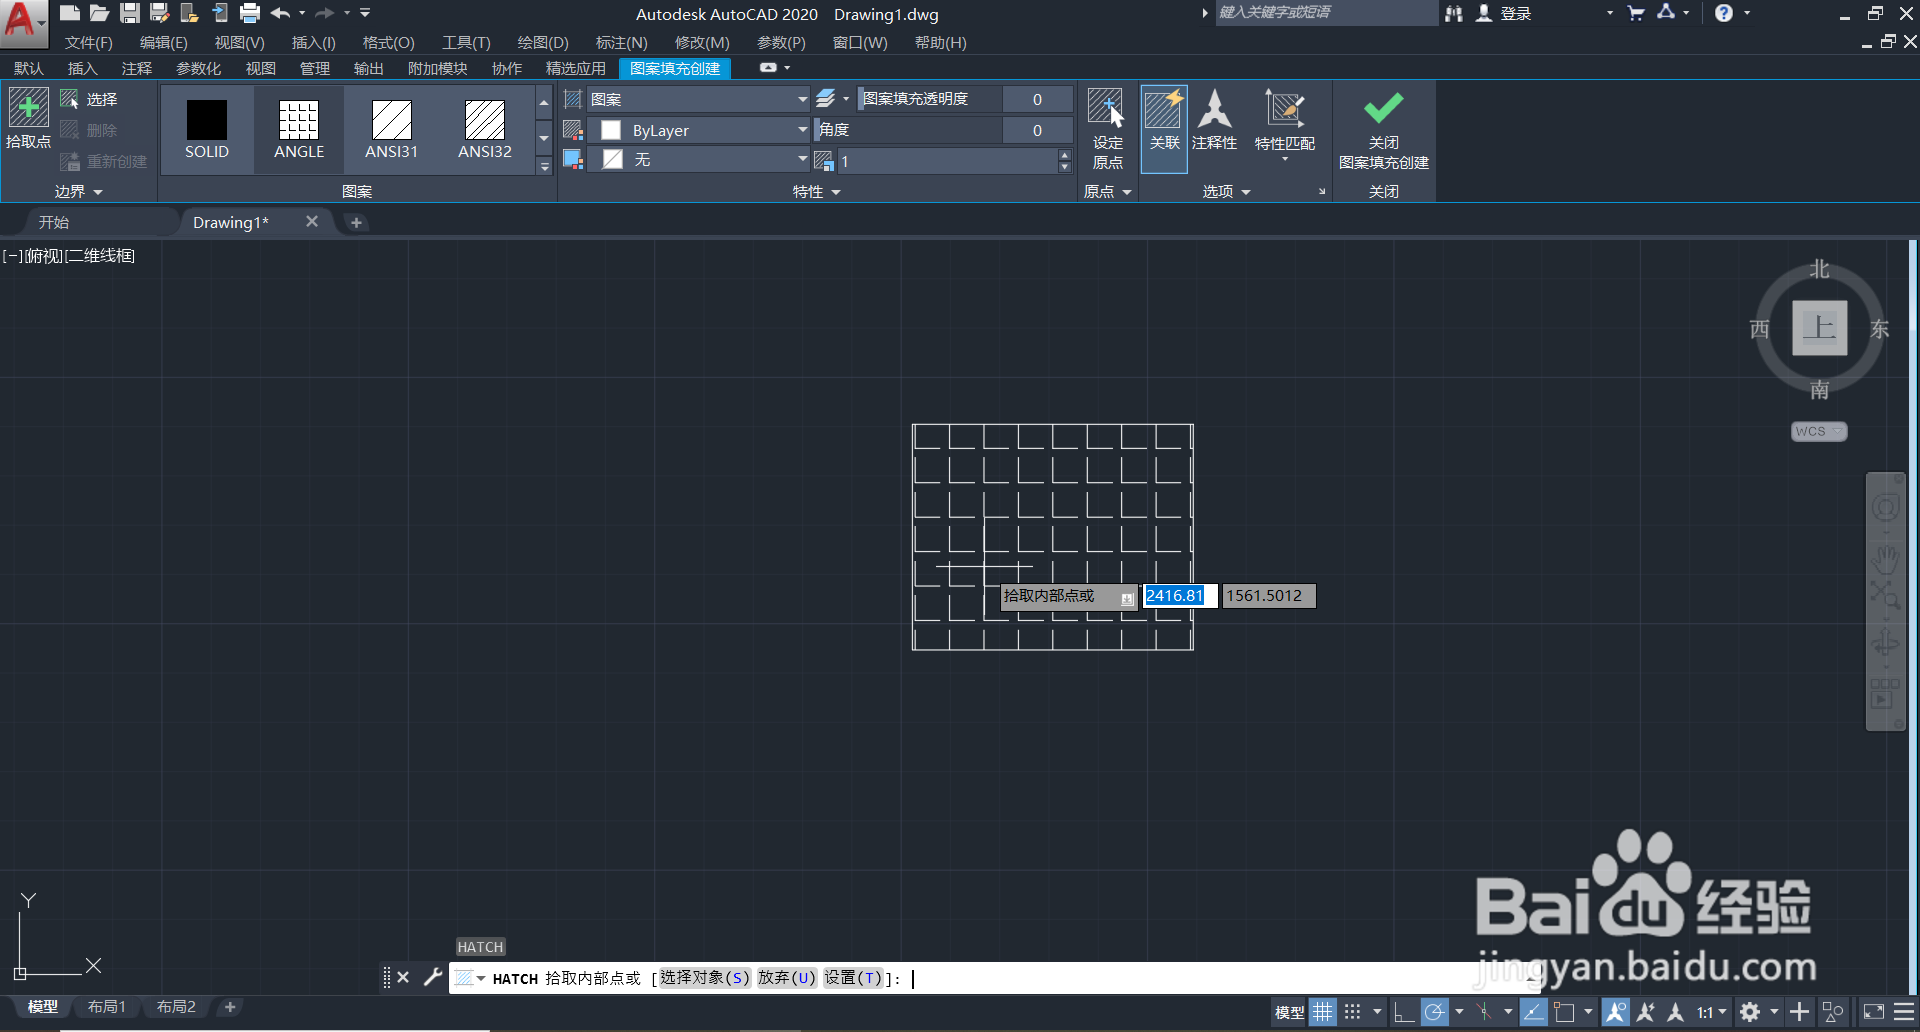Viewport: 1920px width, 1032px height.
Task: Select the ANSI31 hatch pattern swatch
Action: (x=391, y=129)
